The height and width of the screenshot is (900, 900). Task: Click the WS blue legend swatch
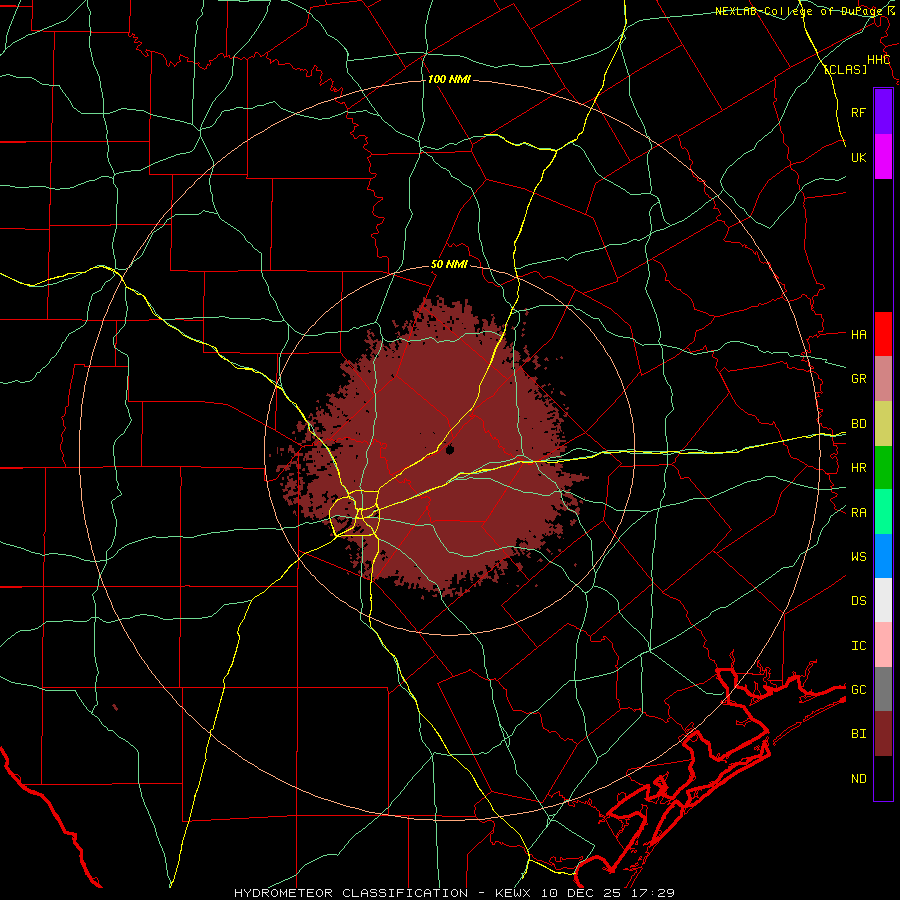(x=883, y=556)
